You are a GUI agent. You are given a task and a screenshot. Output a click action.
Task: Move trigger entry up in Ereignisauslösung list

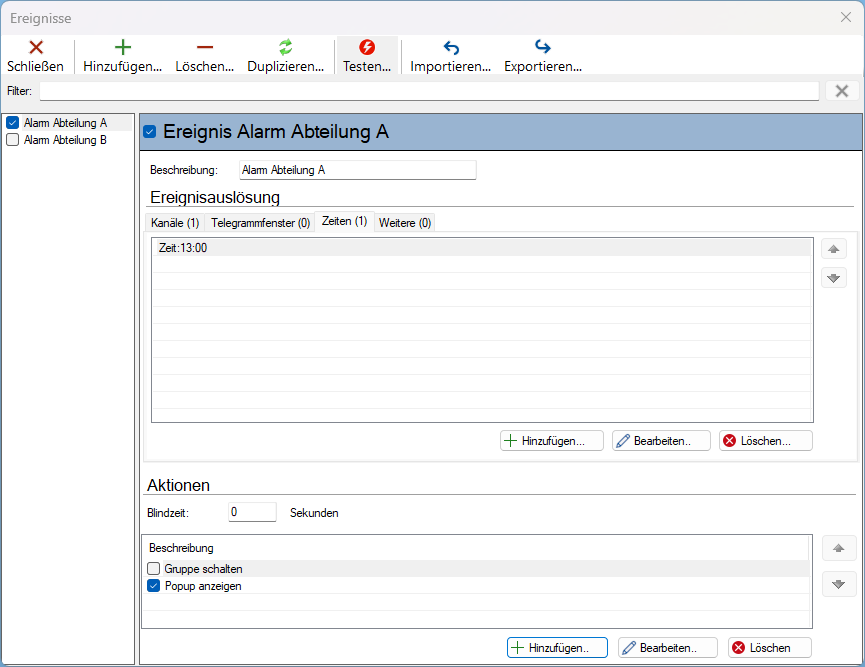click(x=834, y=249)
